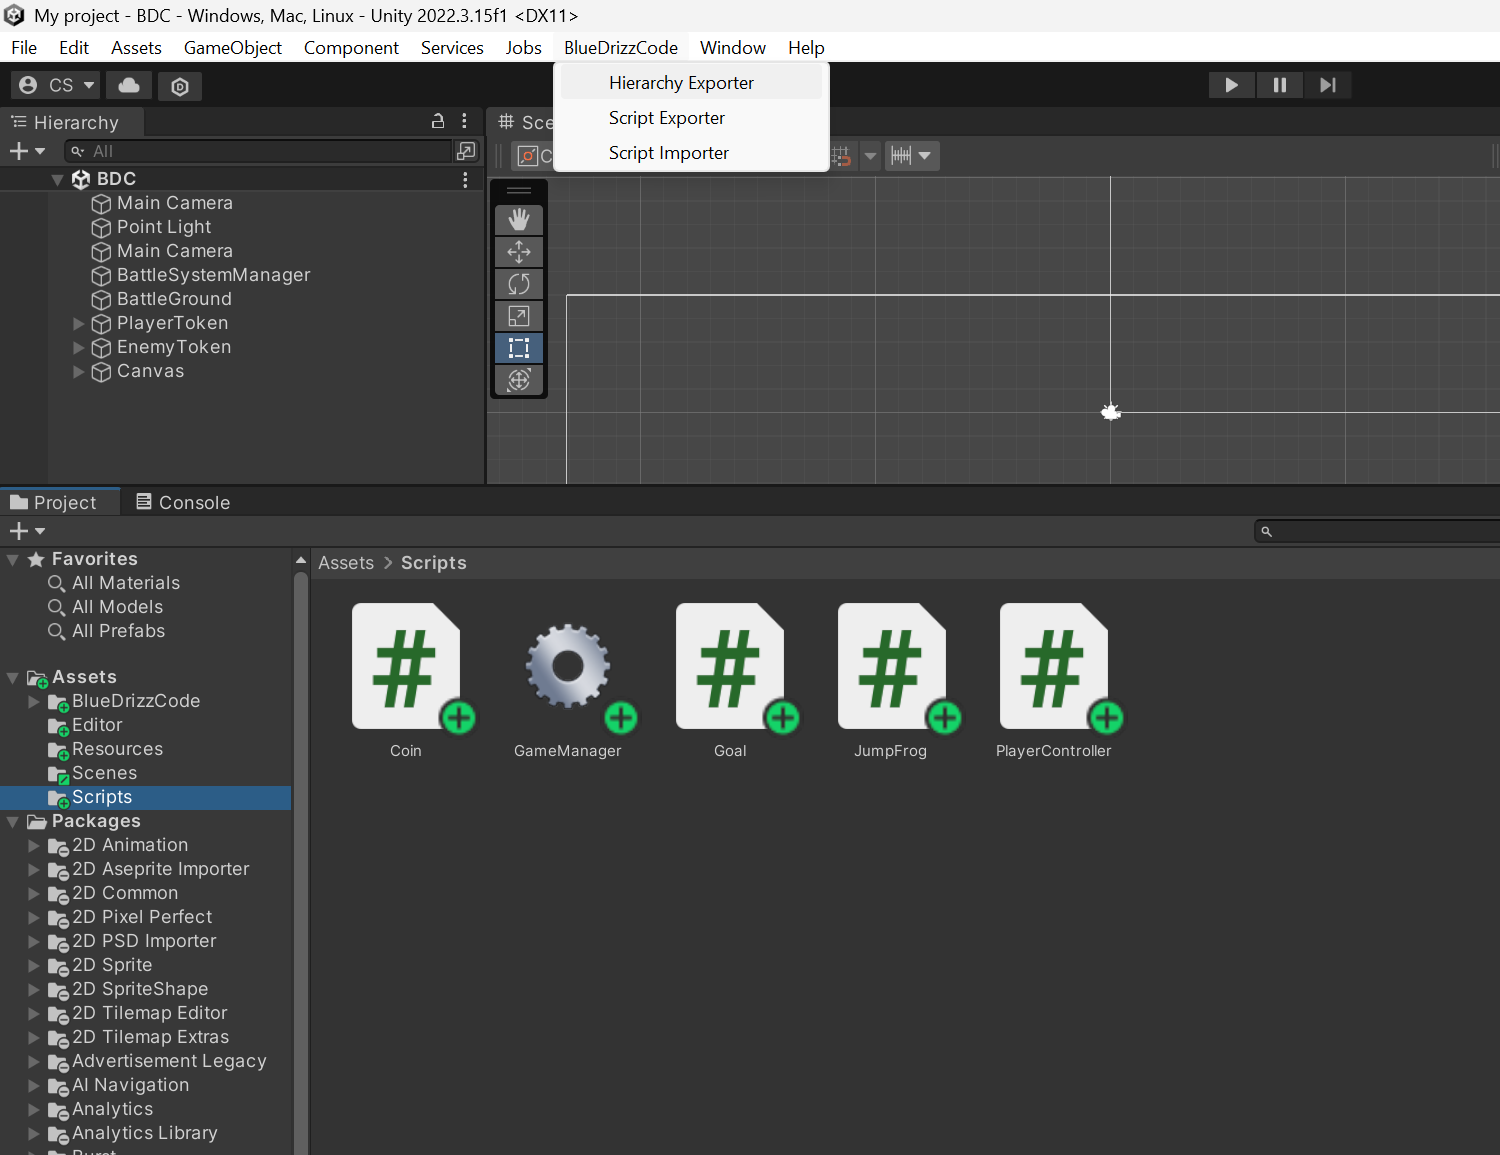This screenshot has width=1500, height=1155.
Task: Select the Rect tool
Action: click(x=519, y=348)
